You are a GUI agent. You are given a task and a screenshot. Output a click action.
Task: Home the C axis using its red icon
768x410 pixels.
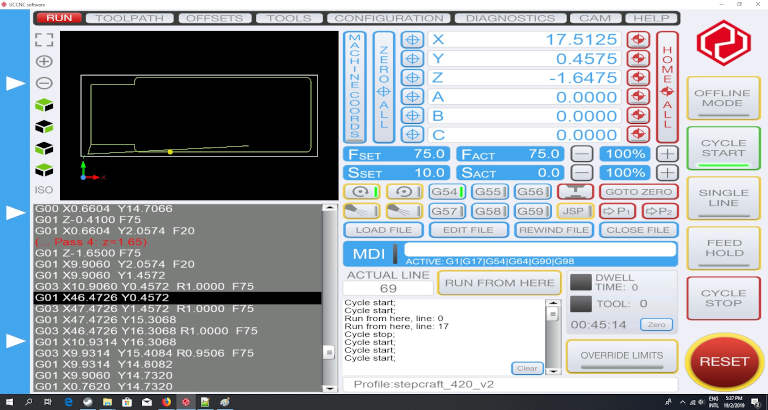coord(638,134)
